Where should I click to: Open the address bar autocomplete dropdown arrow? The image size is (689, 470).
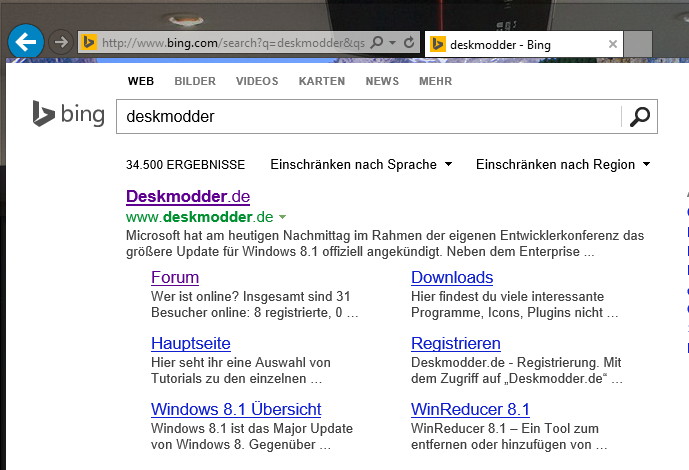tap(392, 43)
